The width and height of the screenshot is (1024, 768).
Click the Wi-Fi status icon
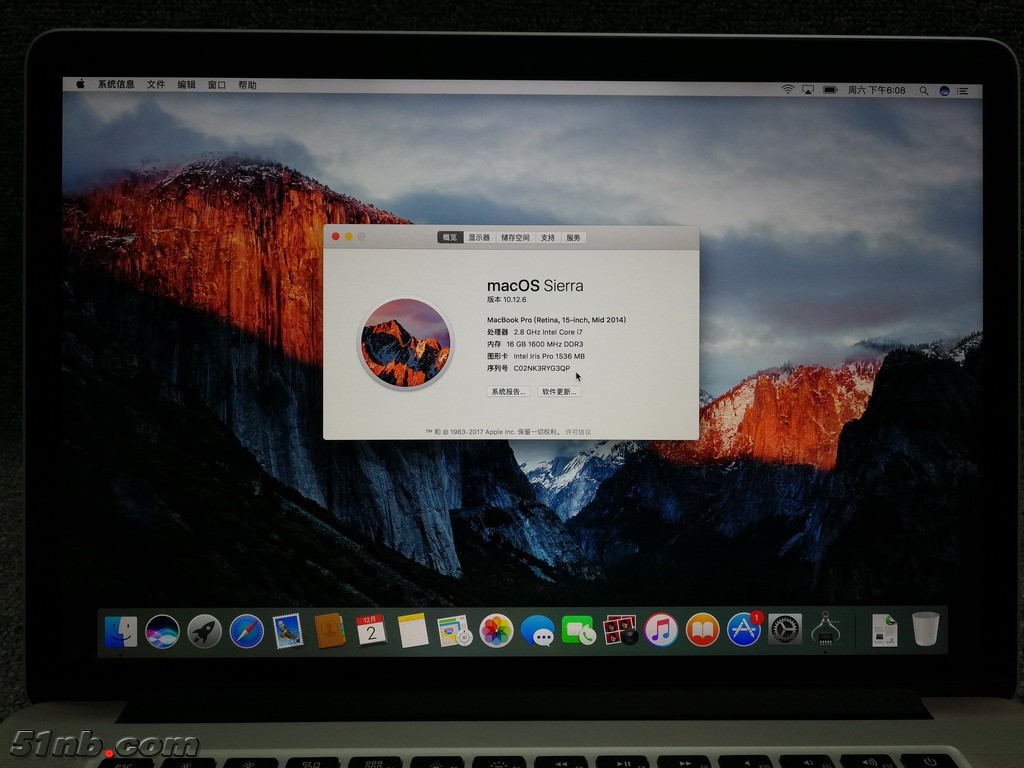click(x=788, y=89)
